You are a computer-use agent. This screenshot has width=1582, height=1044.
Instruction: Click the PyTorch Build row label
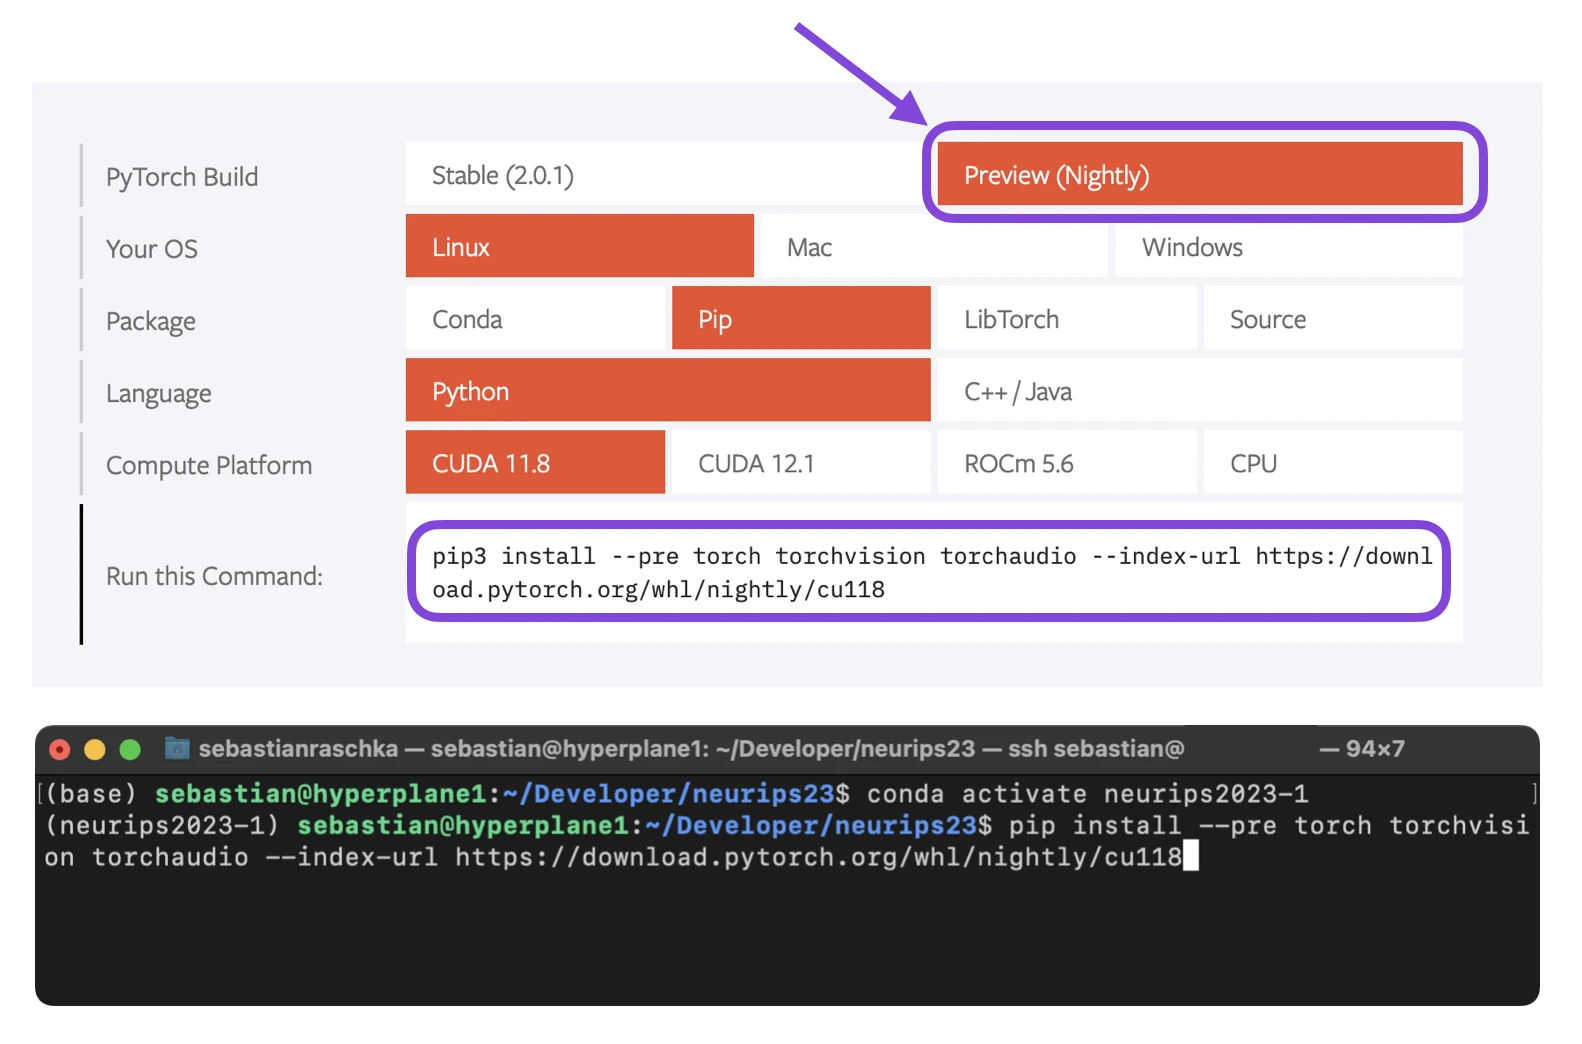tap(182, 177)
